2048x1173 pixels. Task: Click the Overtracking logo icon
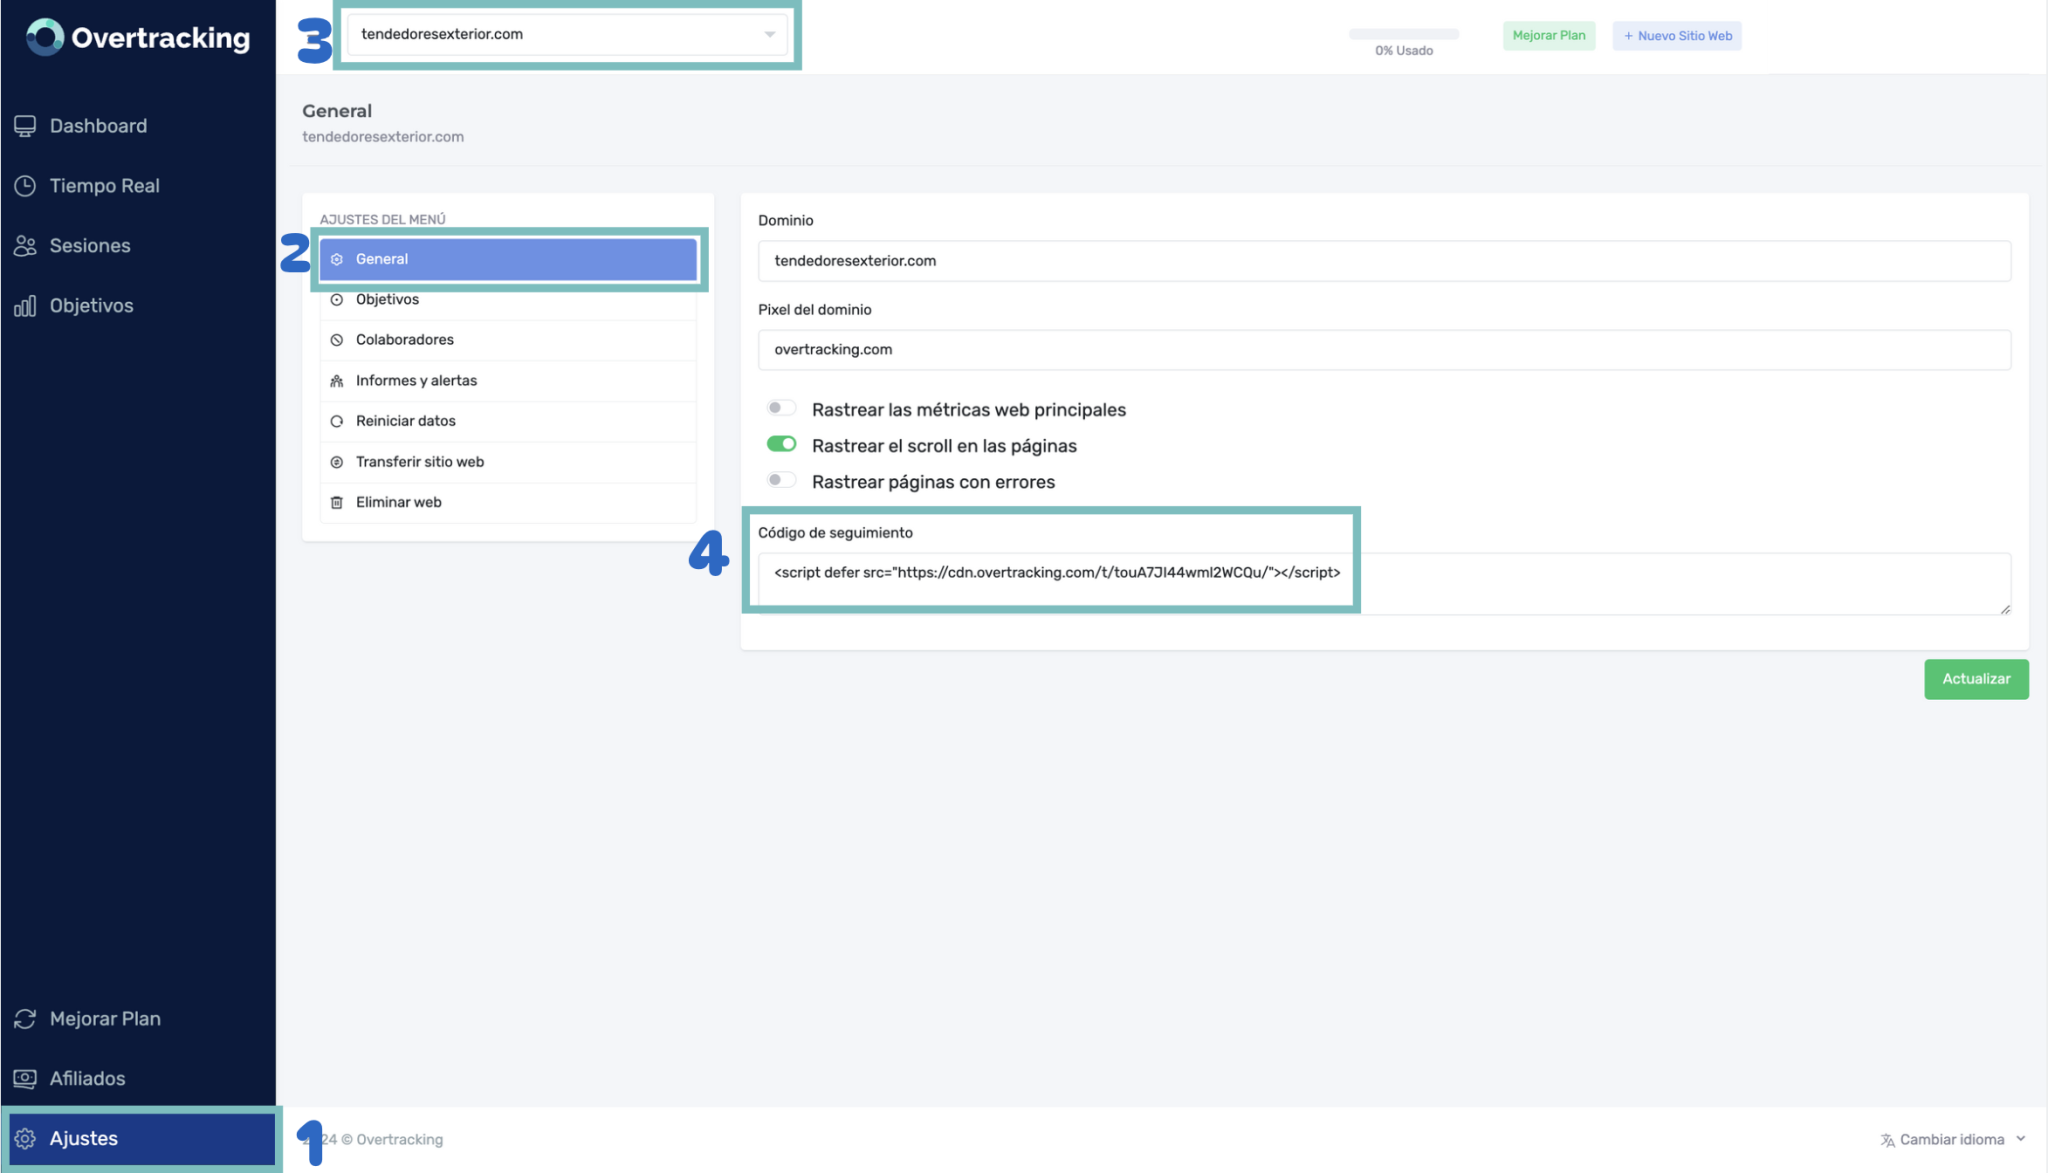[x=45, y=37]
